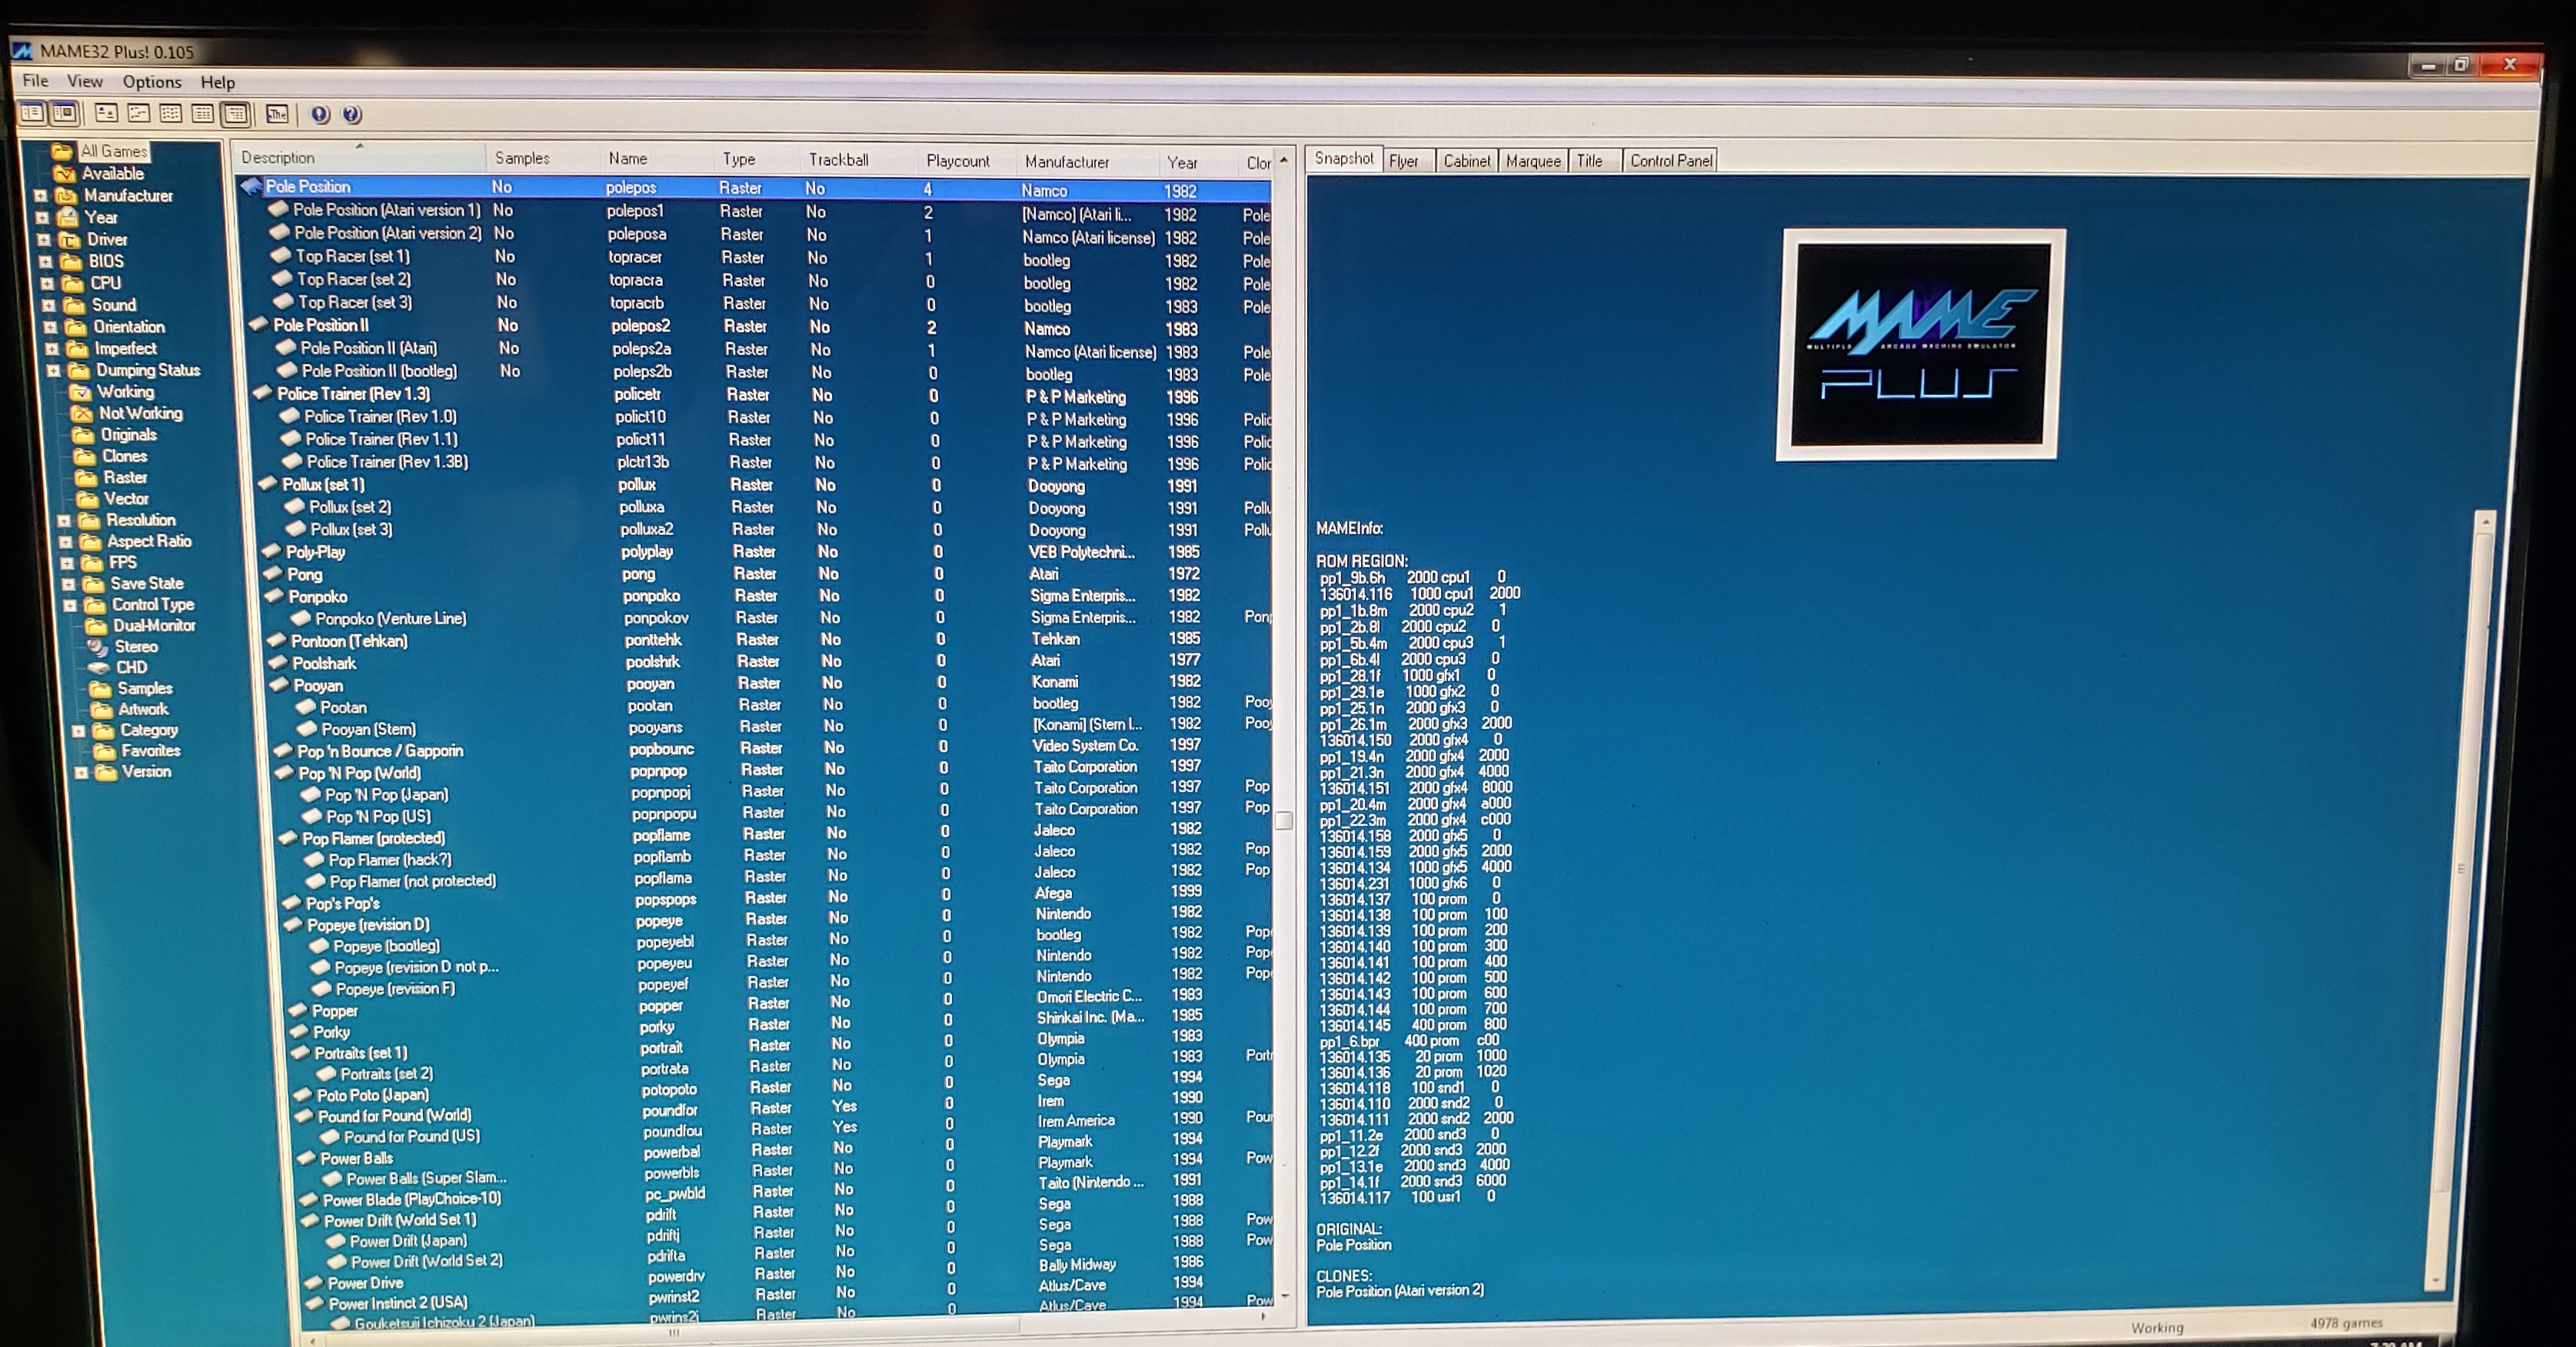Open the Options menu
The width and height of the screenshot is (2576, 1347).
(x=152, y=82)
